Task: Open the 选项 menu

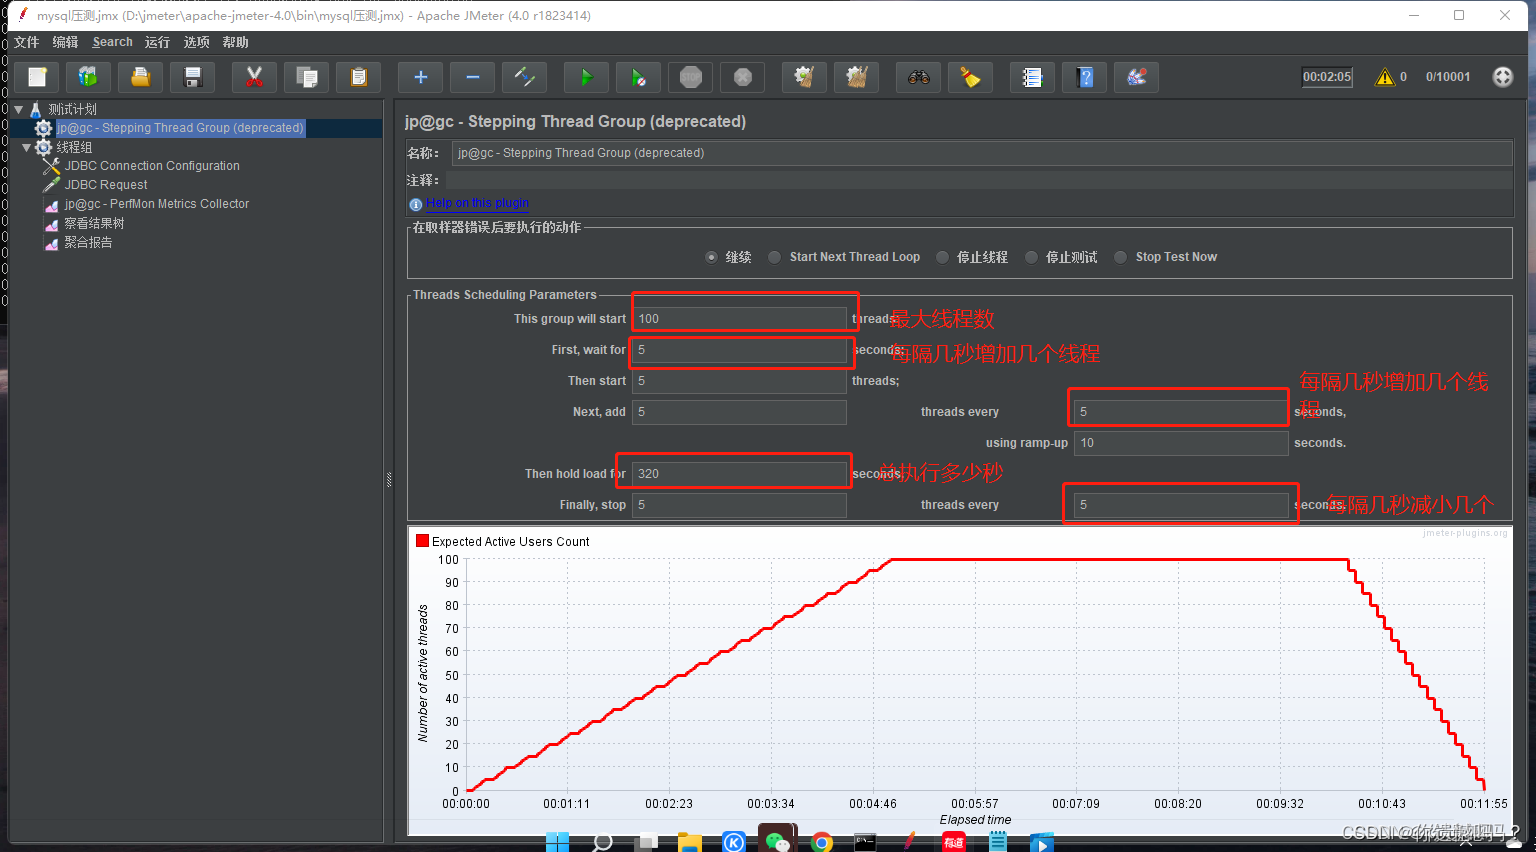Action: (x=197, y=42)
